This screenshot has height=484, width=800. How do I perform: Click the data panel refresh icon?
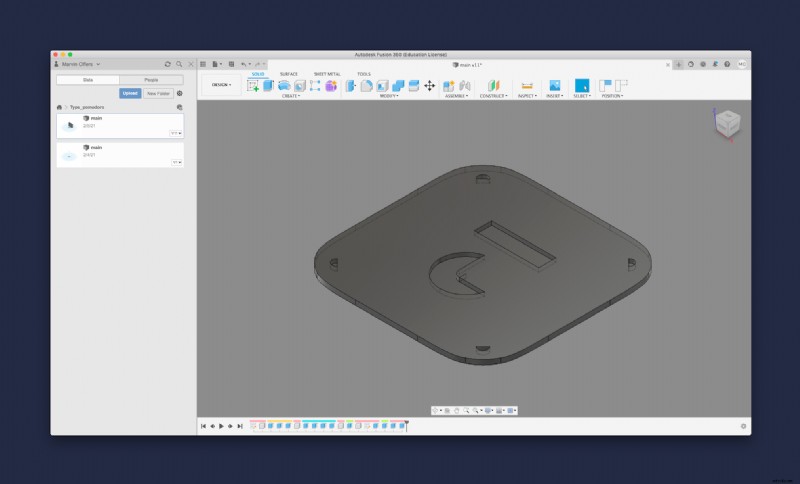[x=168, y=64]
